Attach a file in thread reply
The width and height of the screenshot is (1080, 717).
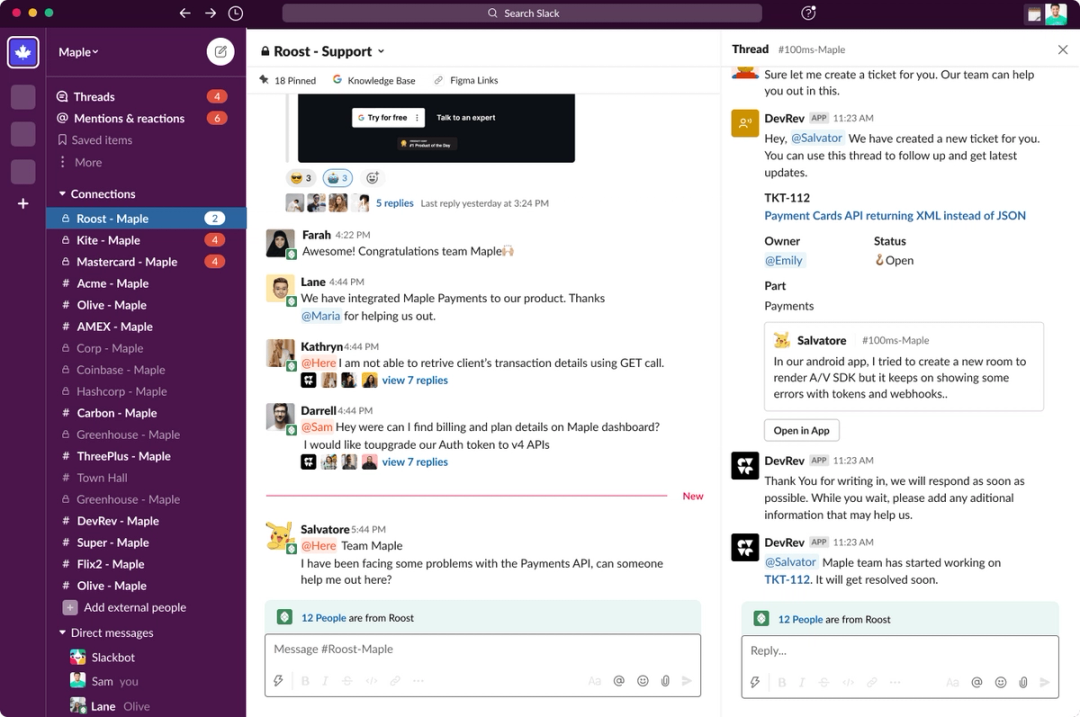point(1024,682)
